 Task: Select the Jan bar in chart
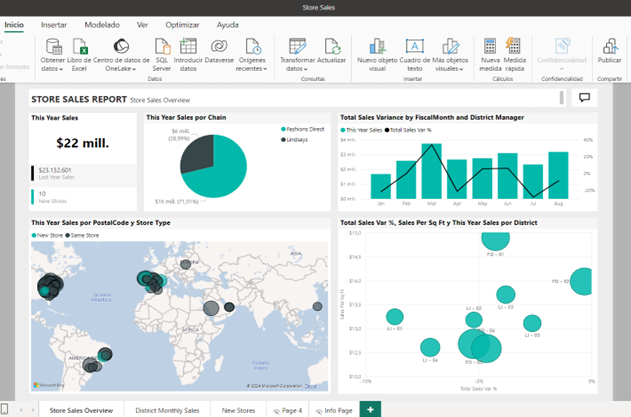pyautogui.click(x=381, y=186)
